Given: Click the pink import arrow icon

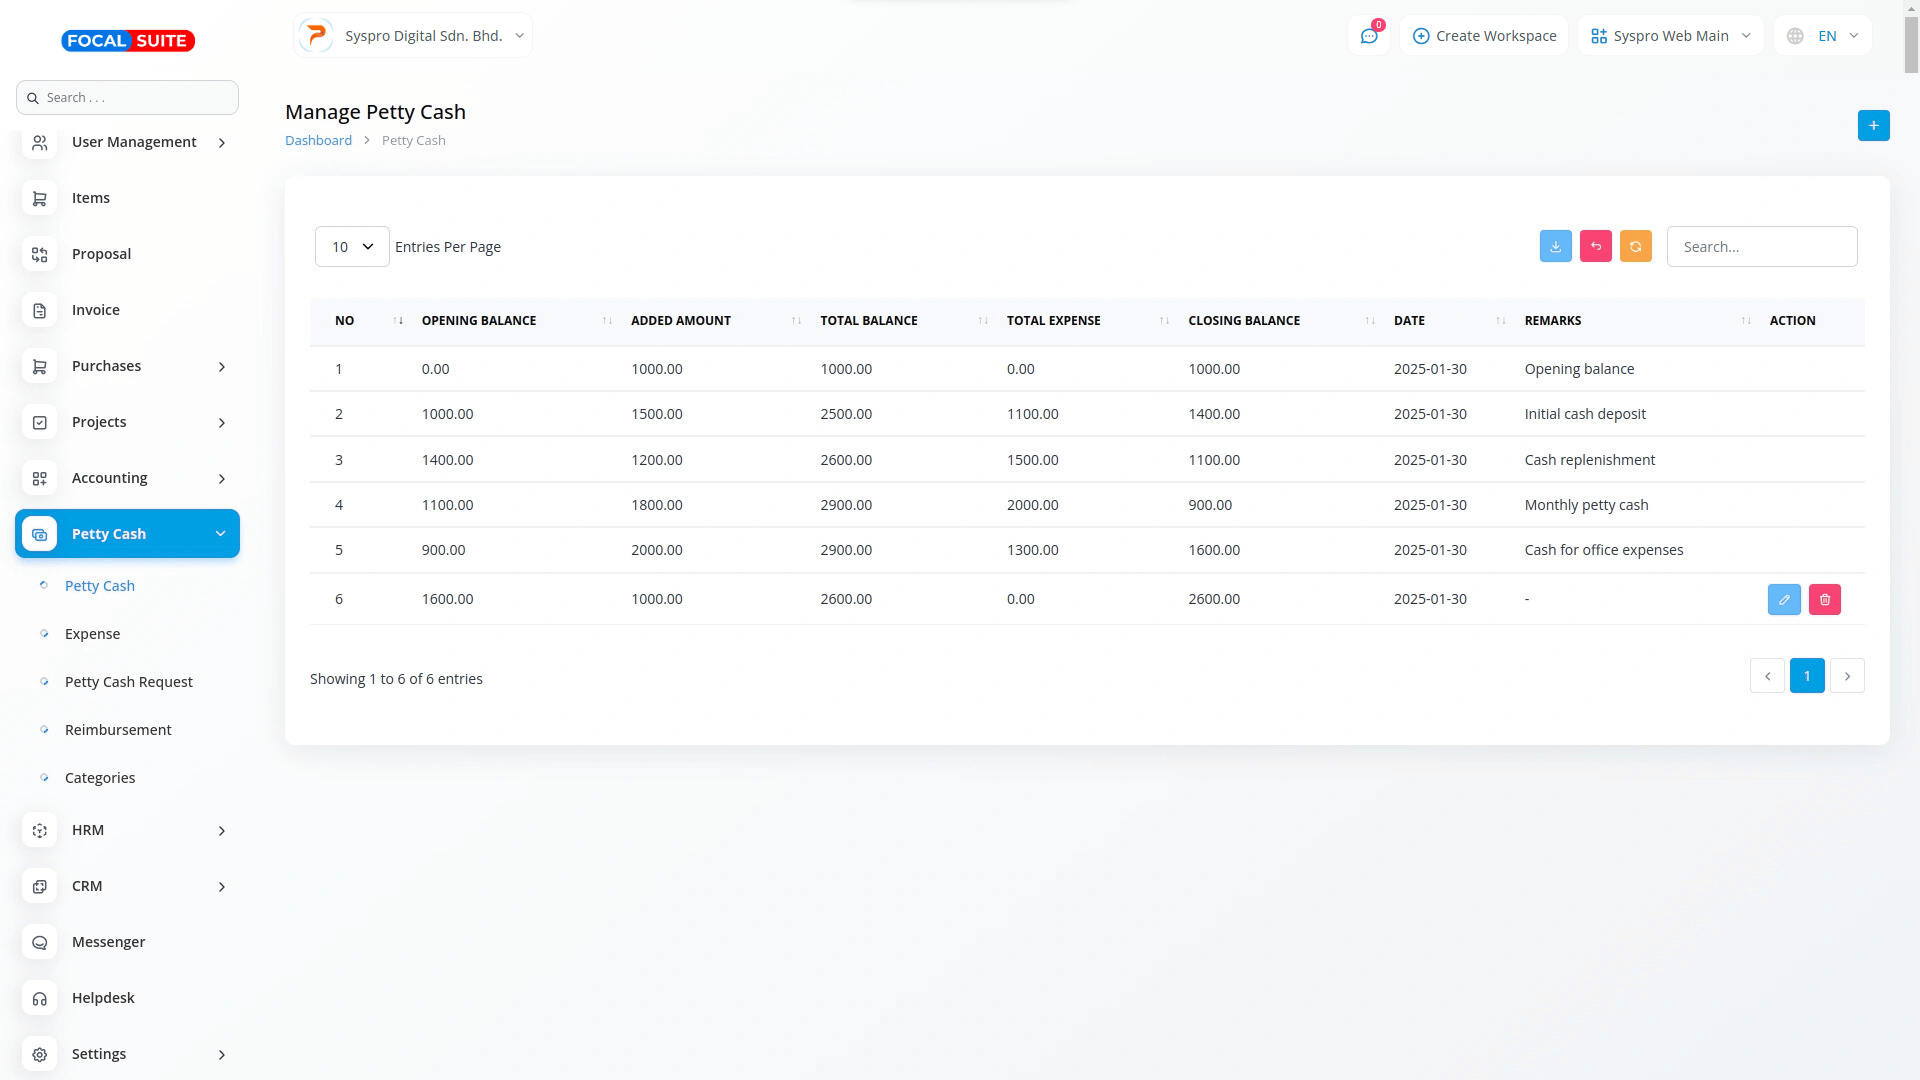Looking at the screenshot, I should coord(1595,246).
